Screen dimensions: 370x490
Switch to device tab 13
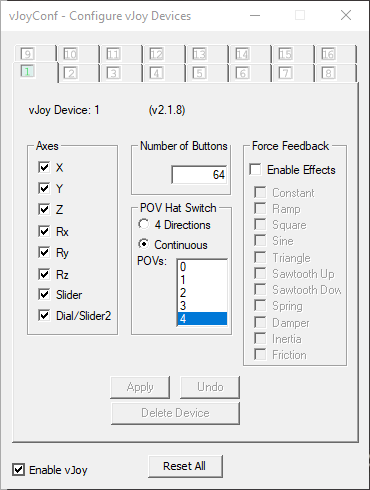(207, 54)
